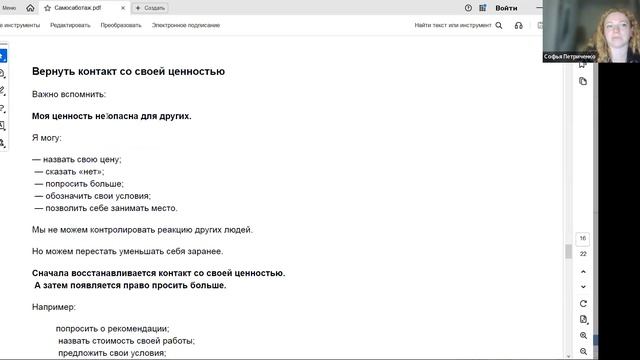Close the Самосаботаж.pdf tab
The height and width of the screenshot is (360, 640).
[123, 8]
